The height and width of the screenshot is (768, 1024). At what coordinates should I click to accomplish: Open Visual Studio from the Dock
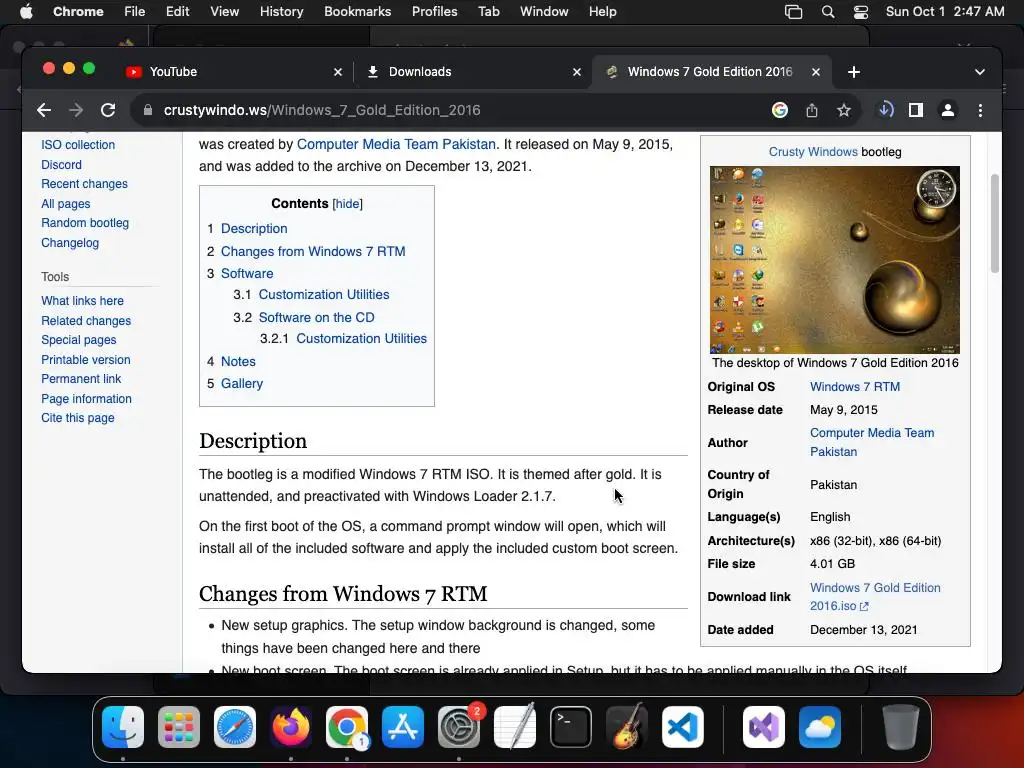[763, 727]
